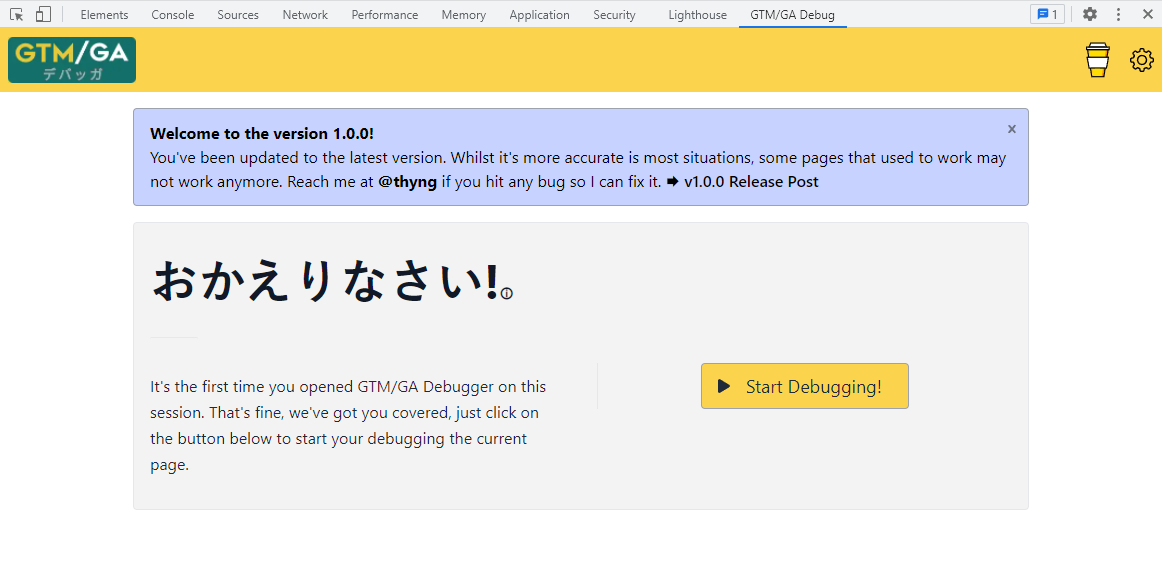Click the @thyng contact link
This screenshot has width=1162, height=582.
point(407,182)
